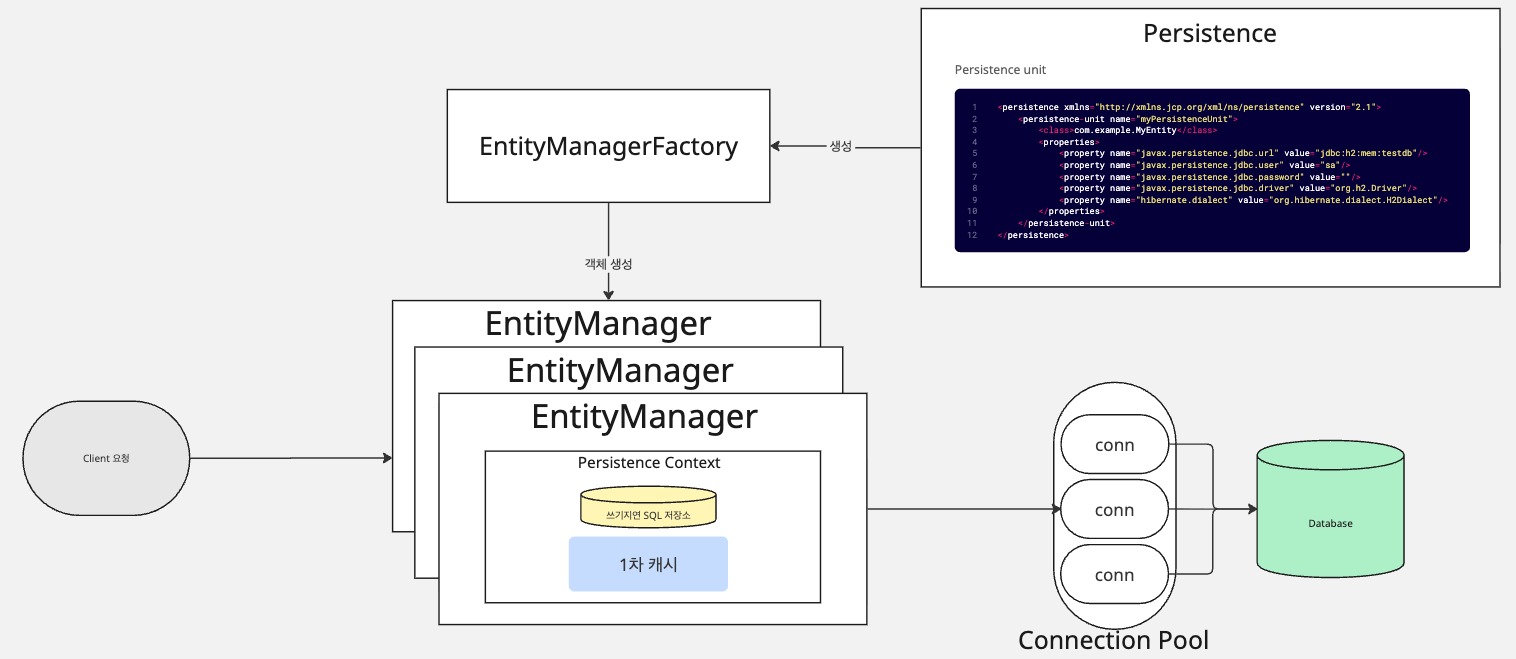Click the 생성 arrow label
Viewport: 1516px width, 659px height.
[841, 146]
